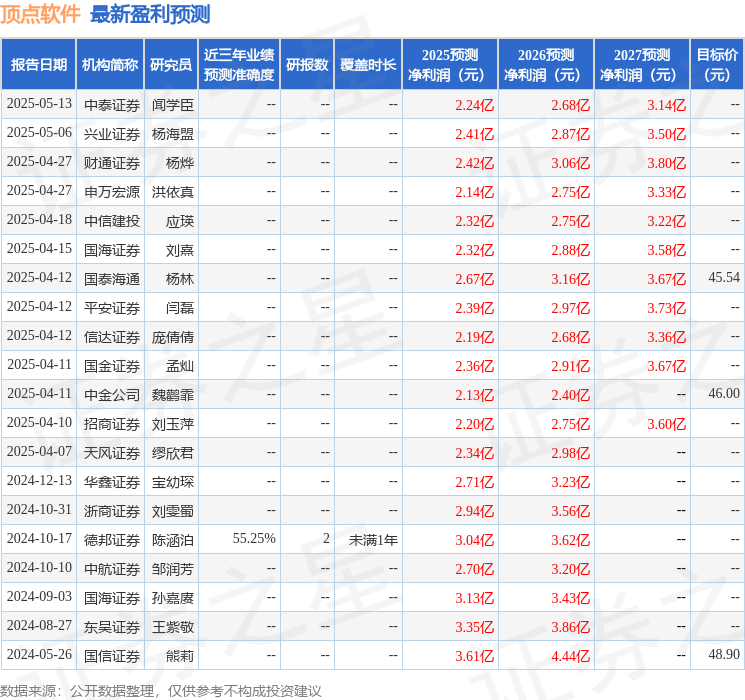Select analyst 孟灿
The width and height of the screenshot is (745, 700).
[180, 366]
